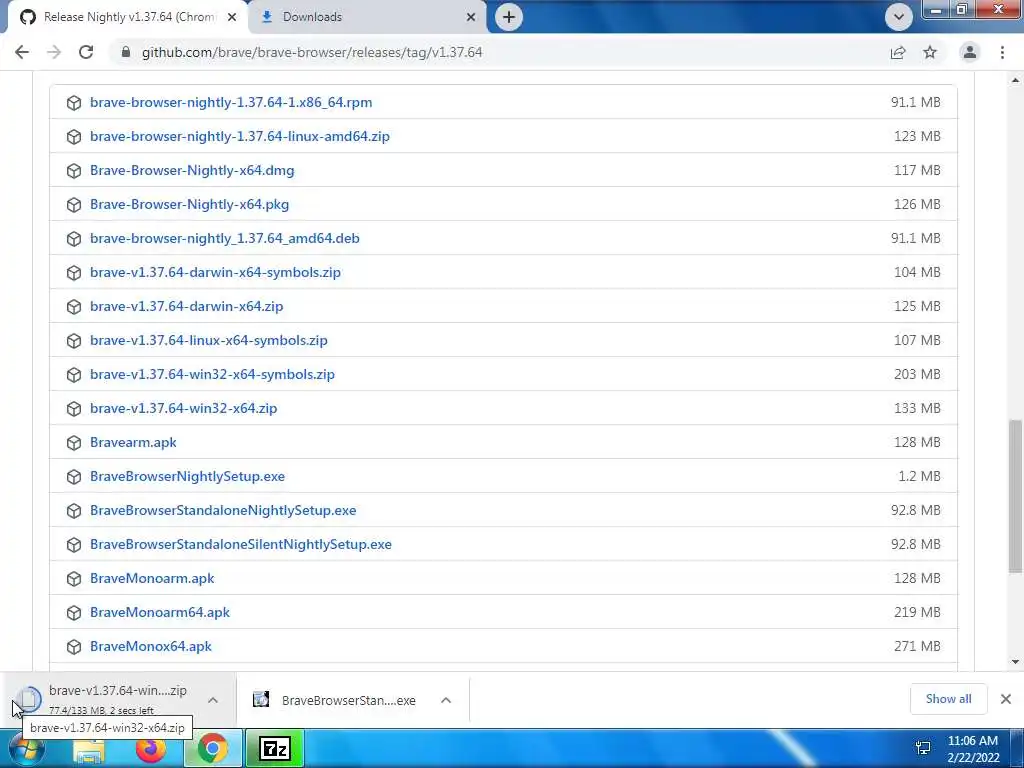This screenshot has width=1024, height=768.
Task: Download brave-browser-nightly-1.37.64-1.x86_64.rpm
Action: (x=231, y=103)
